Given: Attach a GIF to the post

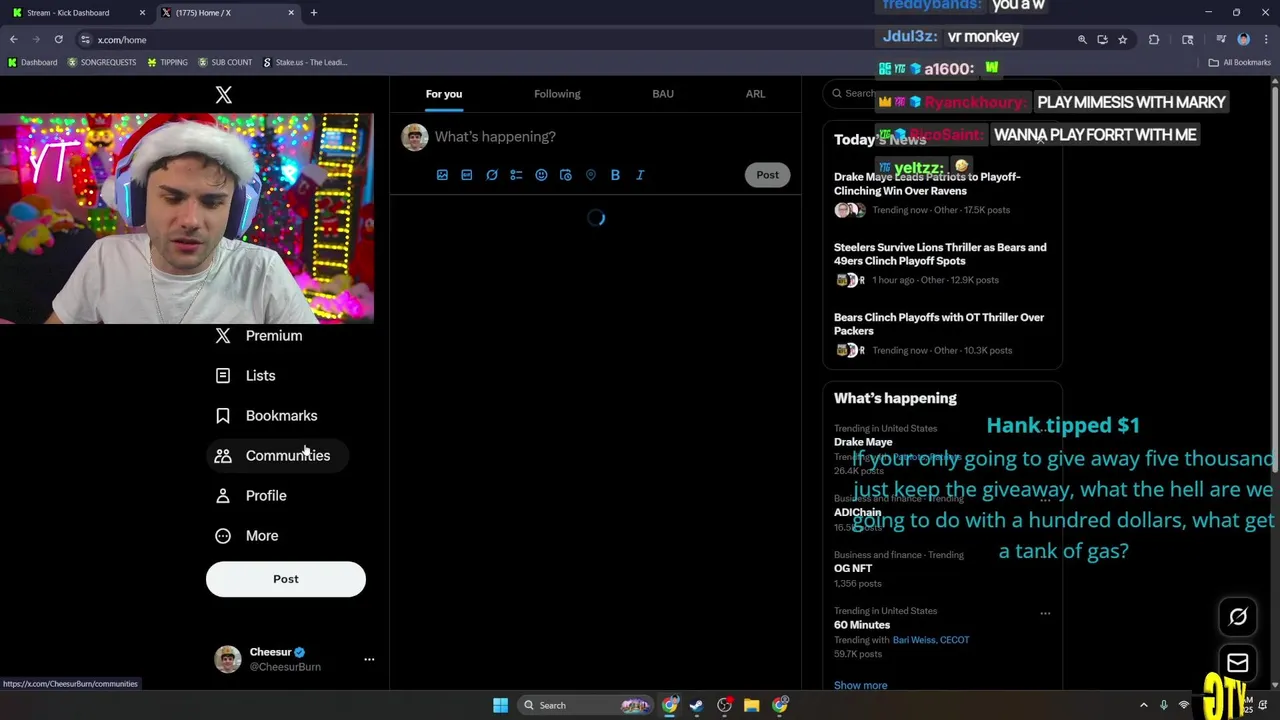Looking at the screenshot, I should 467,175.
